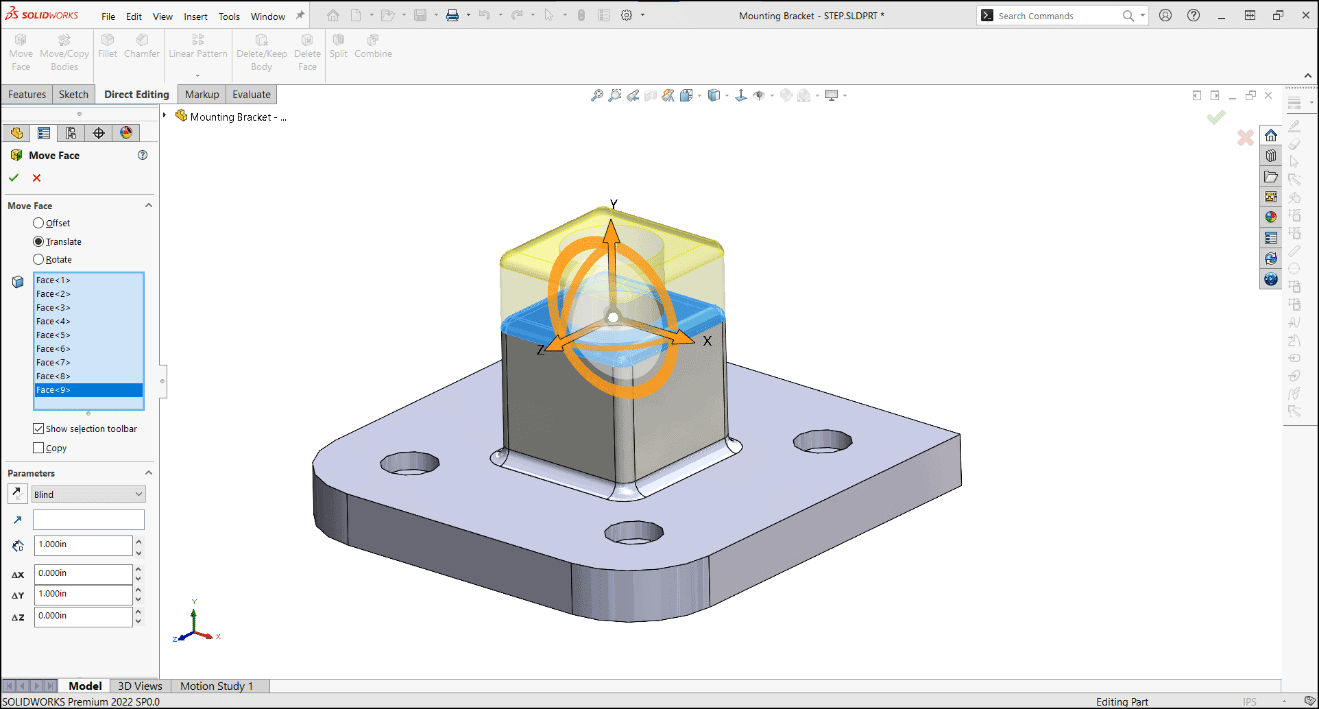The image size is (1319, 709).
Task: Open PropertyManager tab icon
Action: point(43,133)
